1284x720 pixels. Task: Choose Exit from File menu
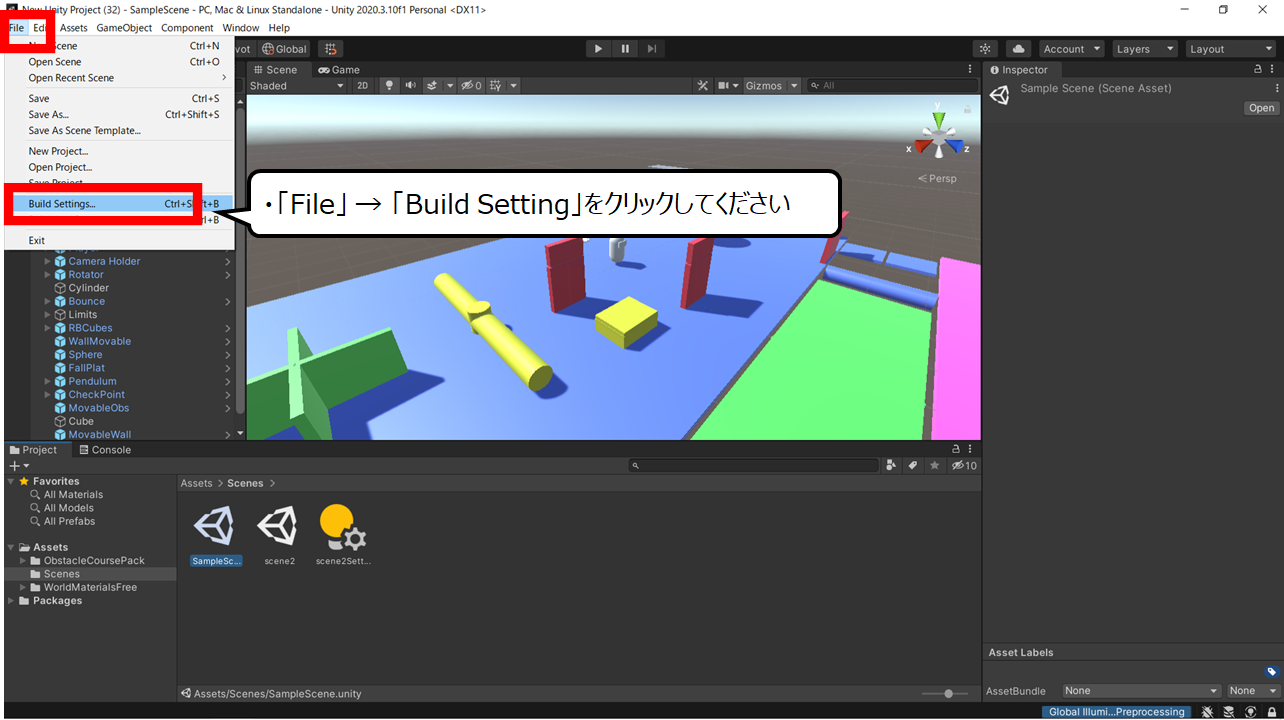[x=119, y=240]
